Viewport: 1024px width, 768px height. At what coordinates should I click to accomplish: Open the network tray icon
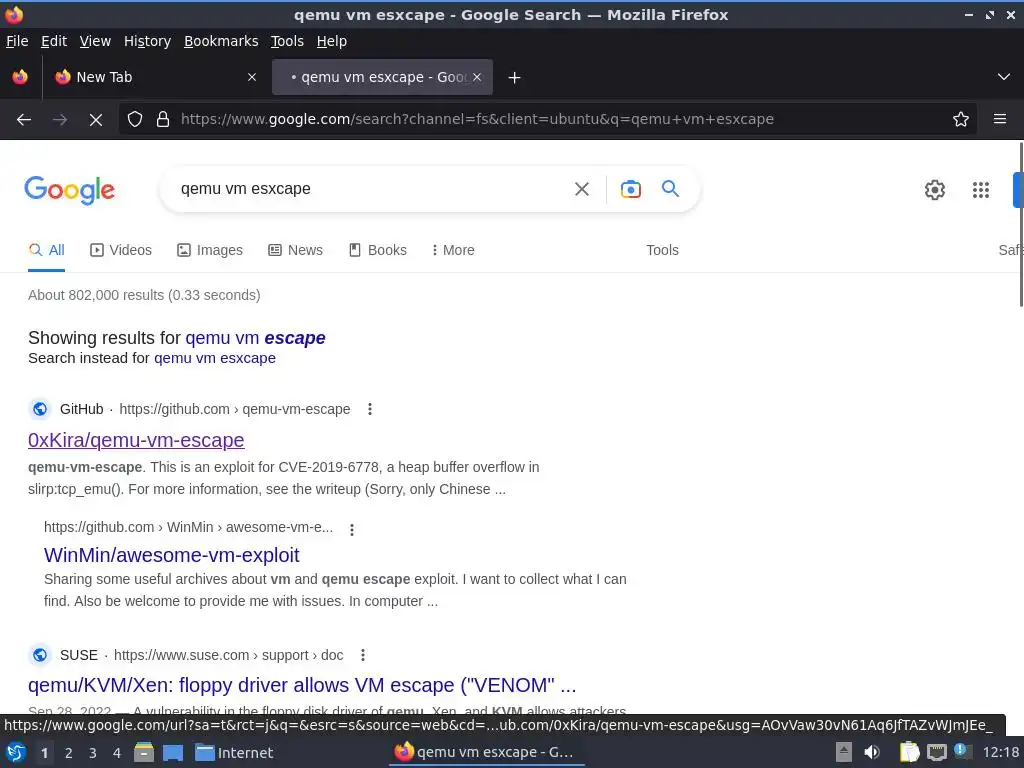pos(937,753)
